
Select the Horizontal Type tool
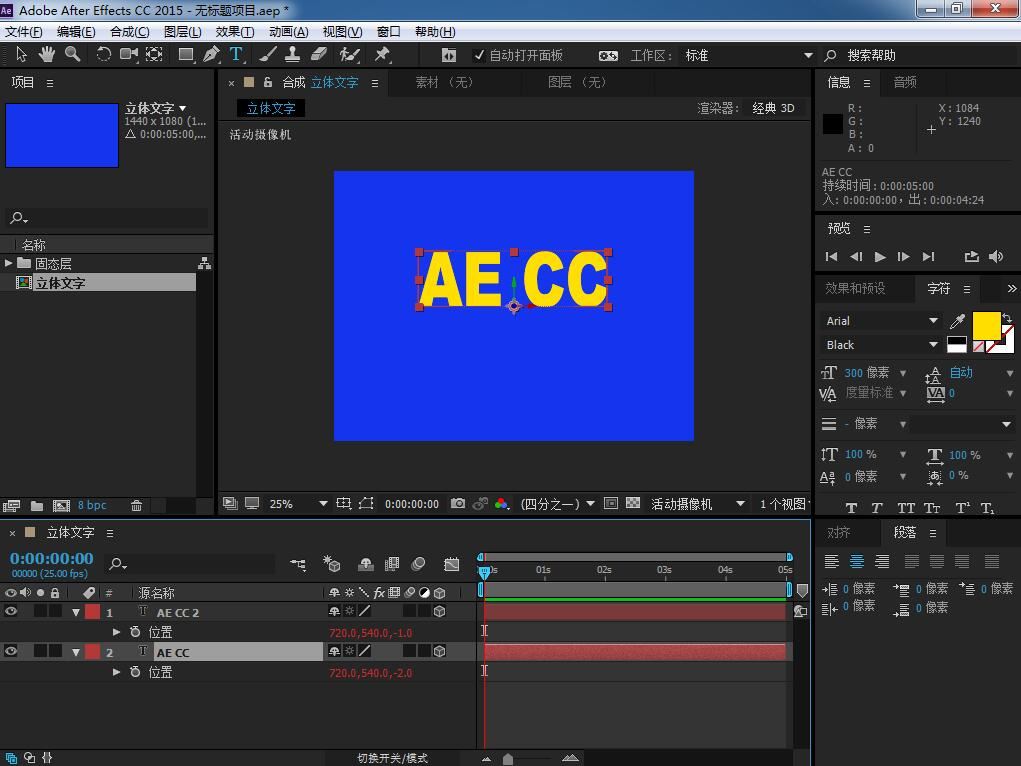click(x=236, y=55)
